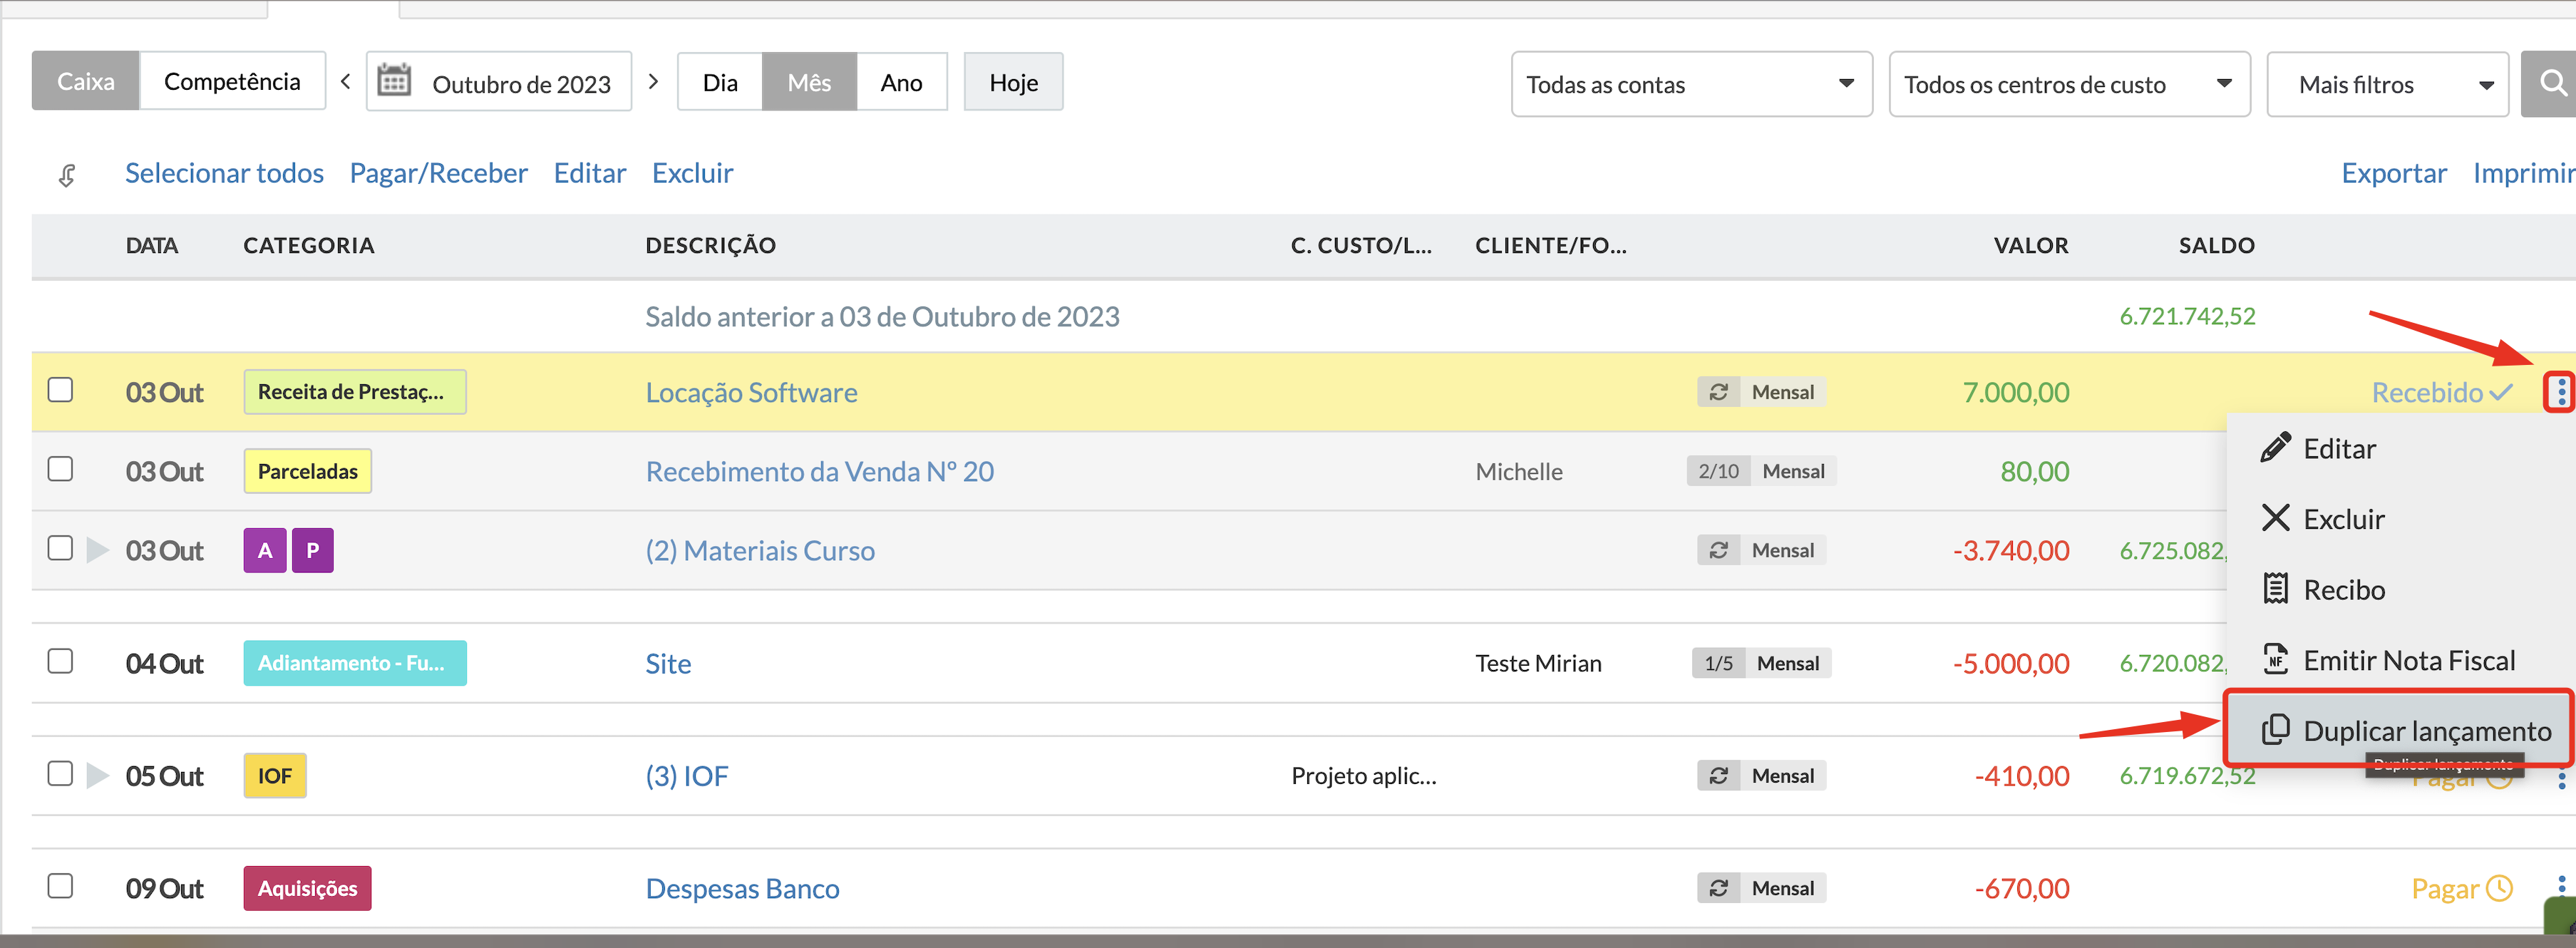2576x948 pixels.
Task: Switch to the Competência tab
Action: (x=232, y=81)
